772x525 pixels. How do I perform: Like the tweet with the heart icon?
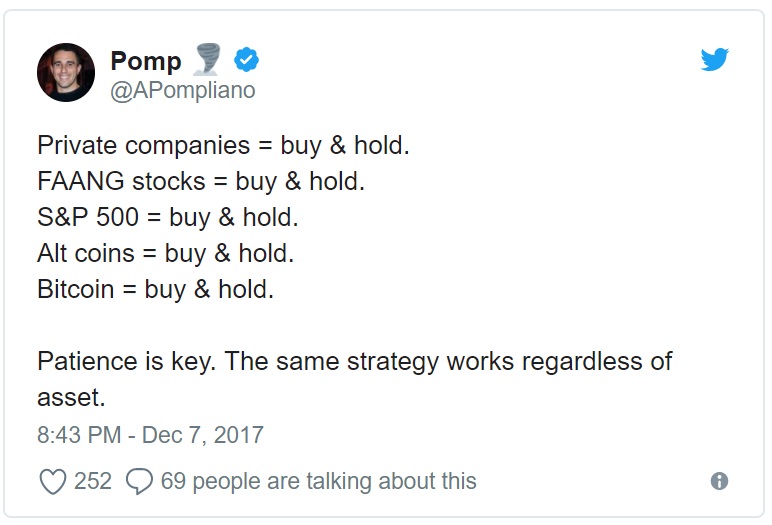click(53, 481)
